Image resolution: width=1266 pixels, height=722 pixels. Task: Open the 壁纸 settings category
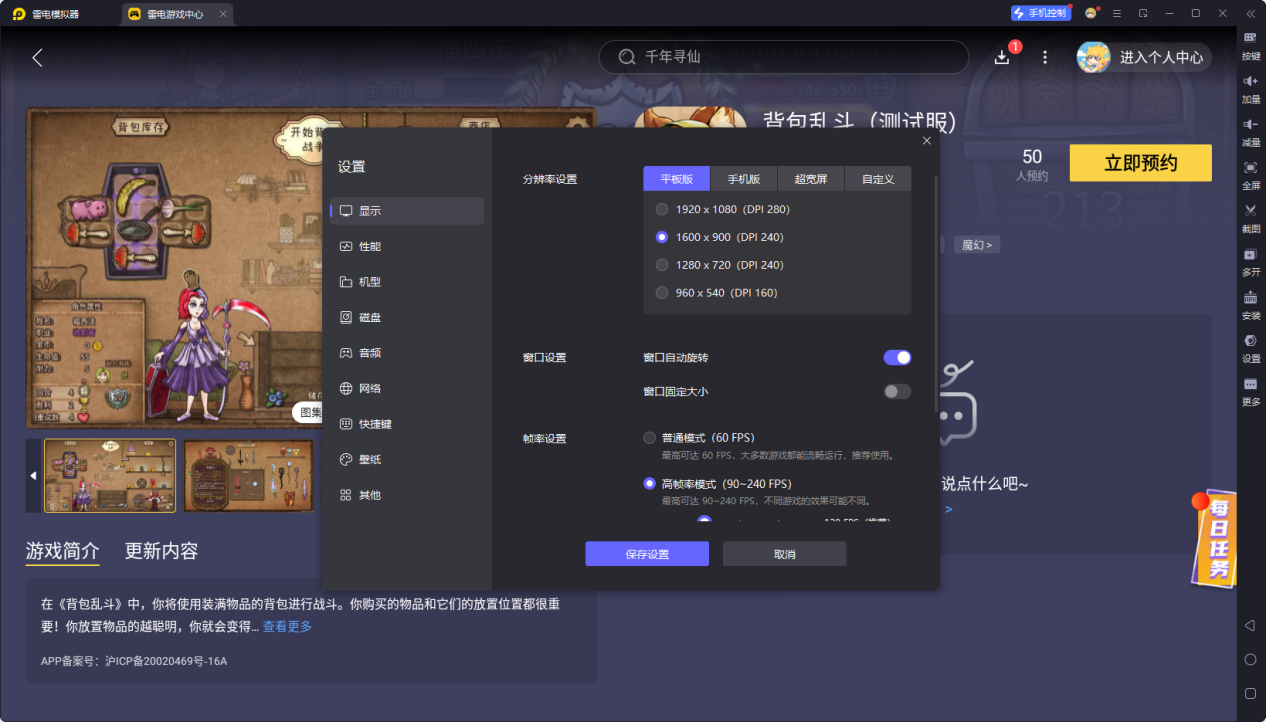point(407,459)
